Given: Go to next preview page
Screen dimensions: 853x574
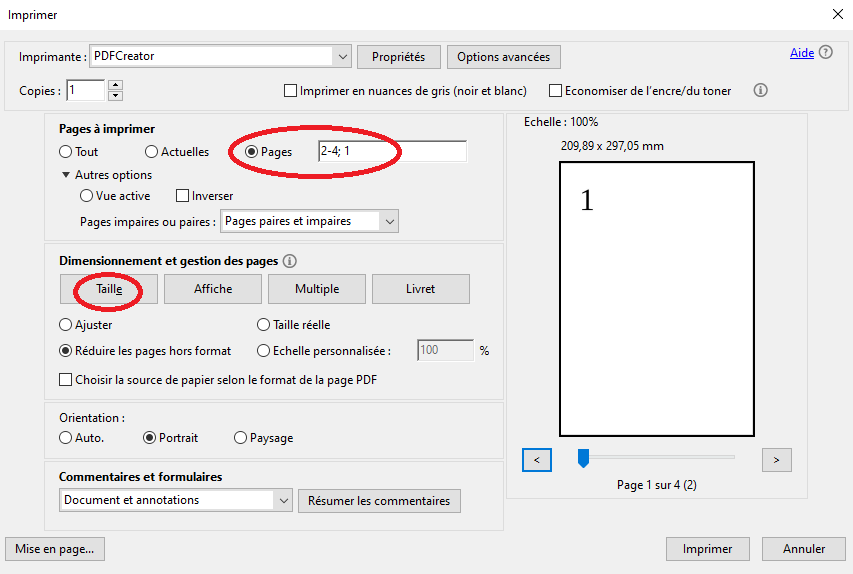Looking at the screenshot, I should (776, 460).
